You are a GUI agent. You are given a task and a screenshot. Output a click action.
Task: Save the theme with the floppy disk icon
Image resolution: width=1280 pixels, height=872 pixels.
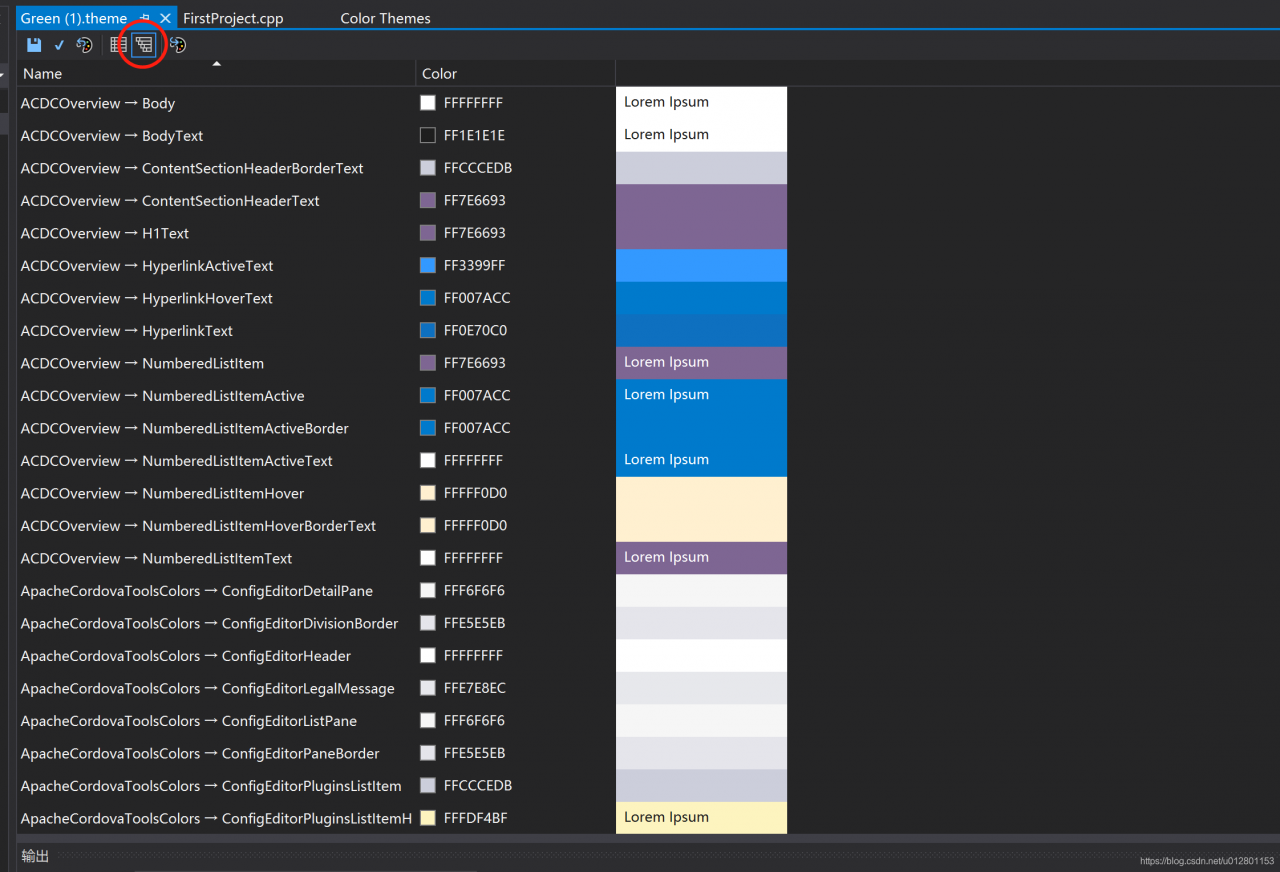[x=34, y=45]
